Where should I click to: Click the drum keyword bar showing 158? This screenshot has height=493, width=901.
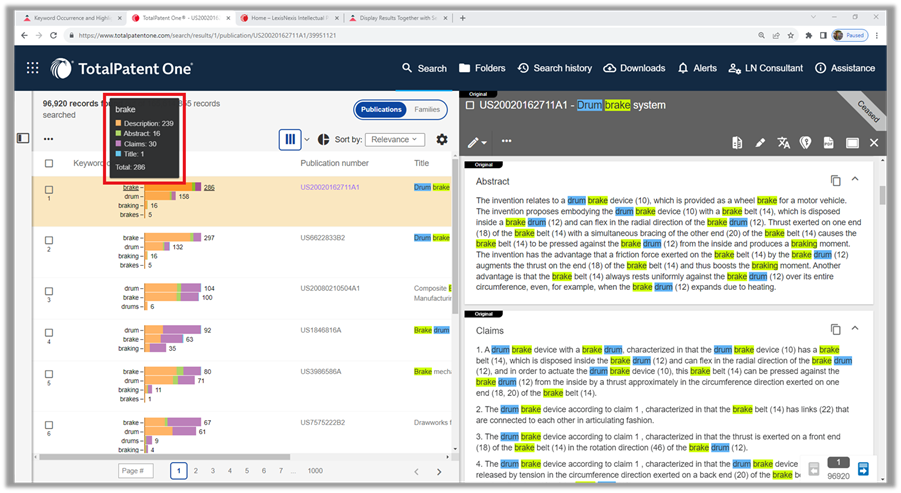click(x=160, y=197)
